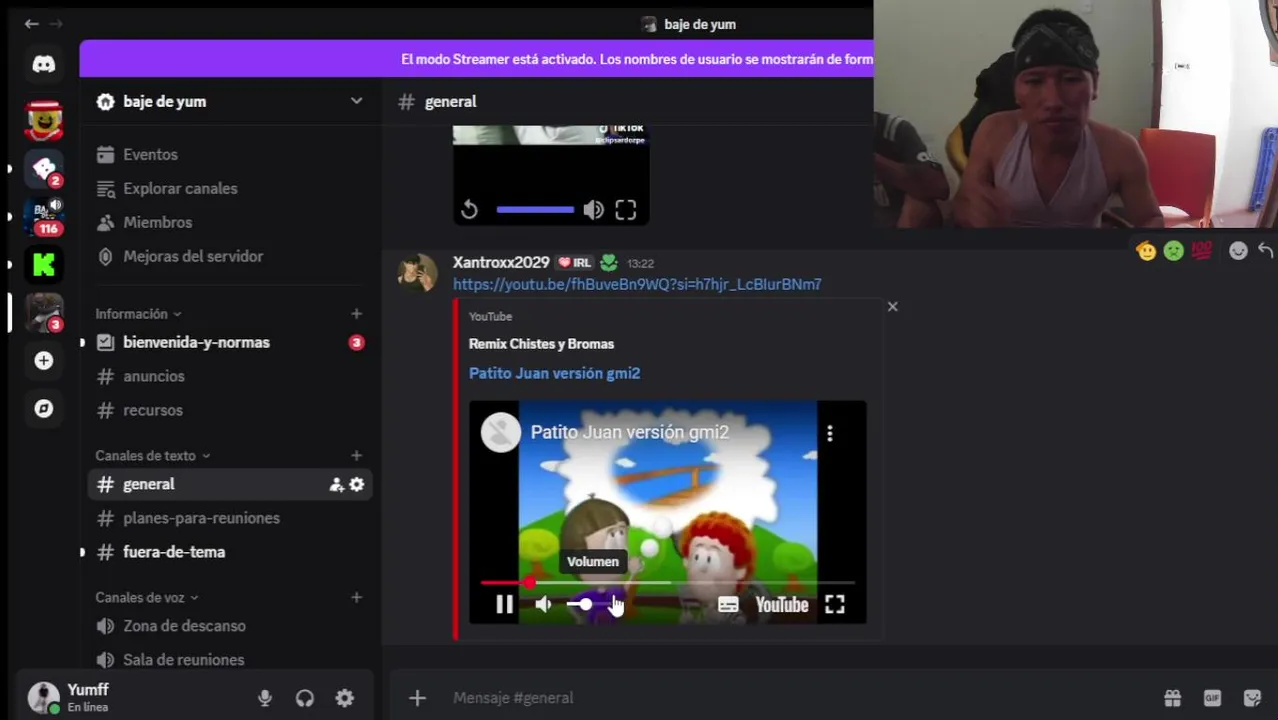Toggle microphone mute in user panel
This screenshot has height=720, width=1278.
[x=265, y=698]
